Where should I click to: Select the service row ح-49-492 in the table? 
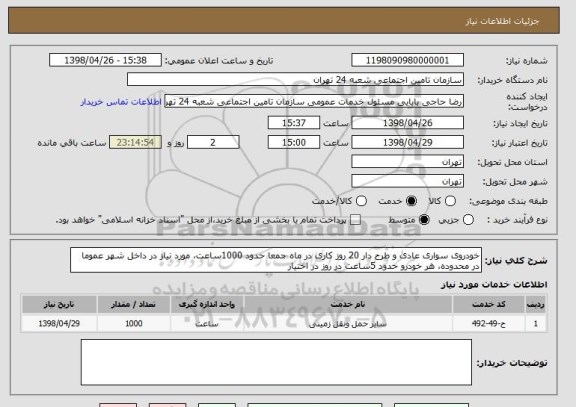284,324
